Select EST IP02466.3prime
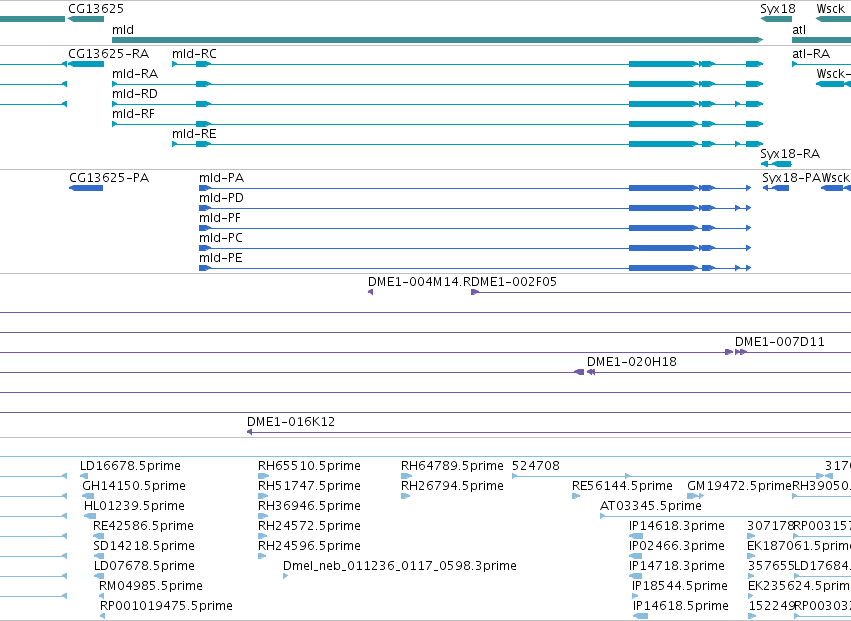This screenshot has height=621, width=851. click(677, 546)
